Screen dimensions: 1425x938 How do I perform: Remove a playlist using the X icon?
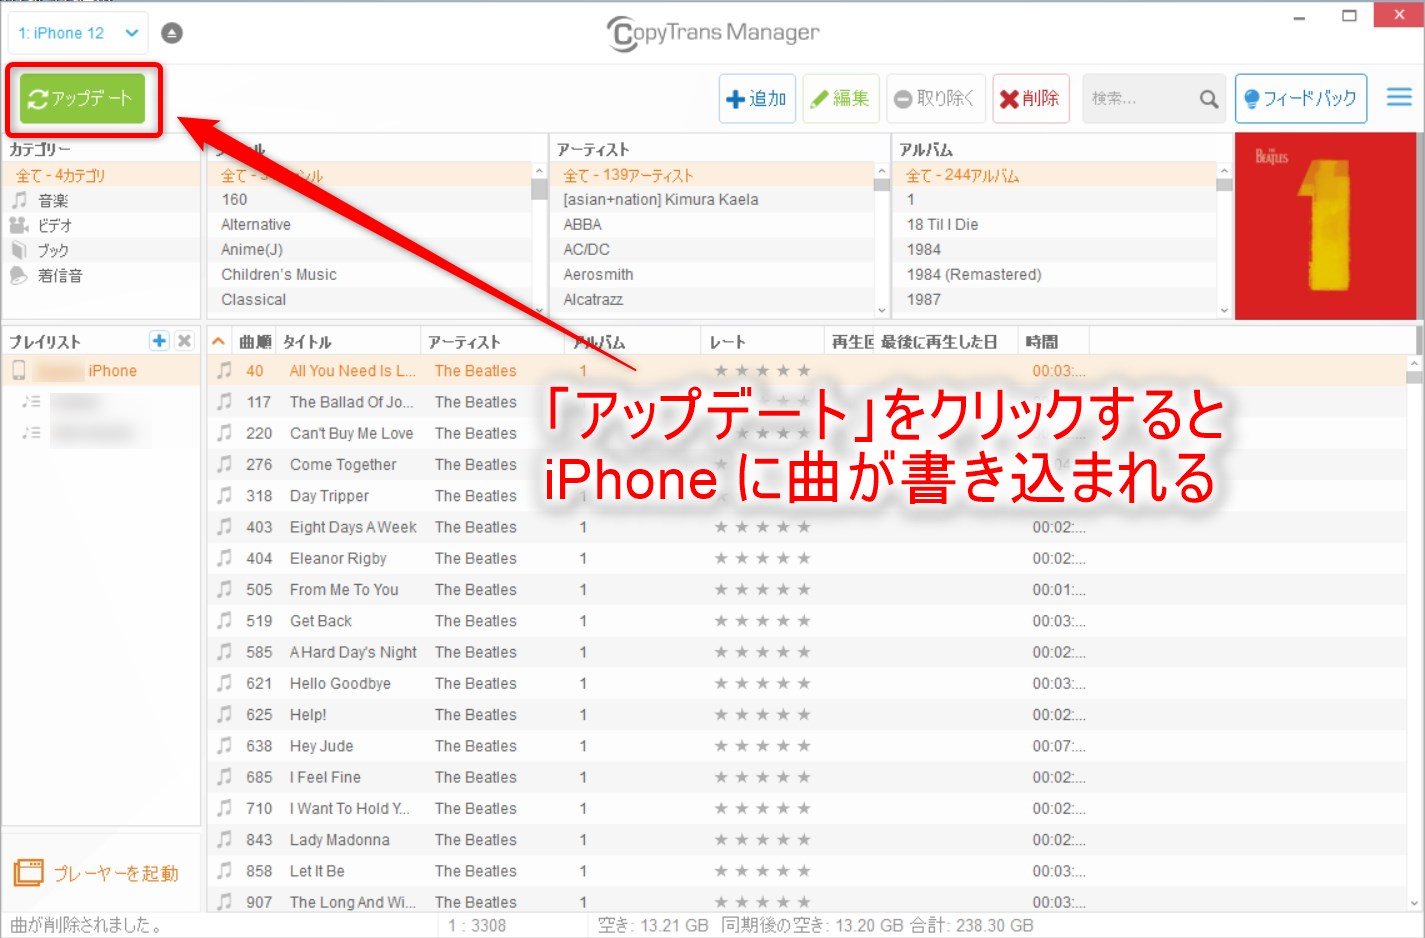tap(184, 340)
